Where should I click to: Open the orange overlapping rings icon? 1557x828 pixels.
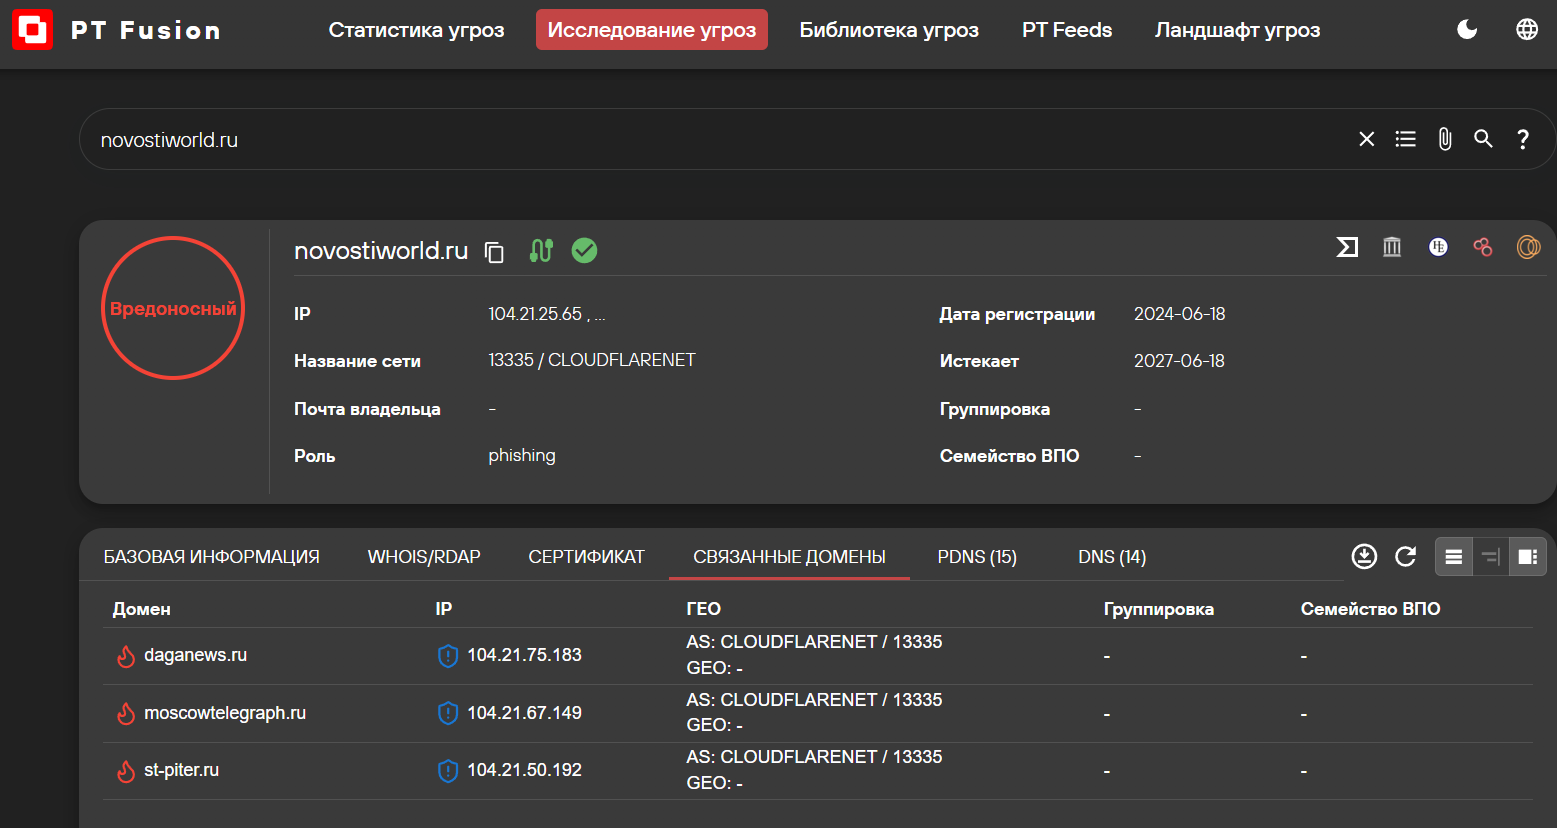pos(1529,247)
